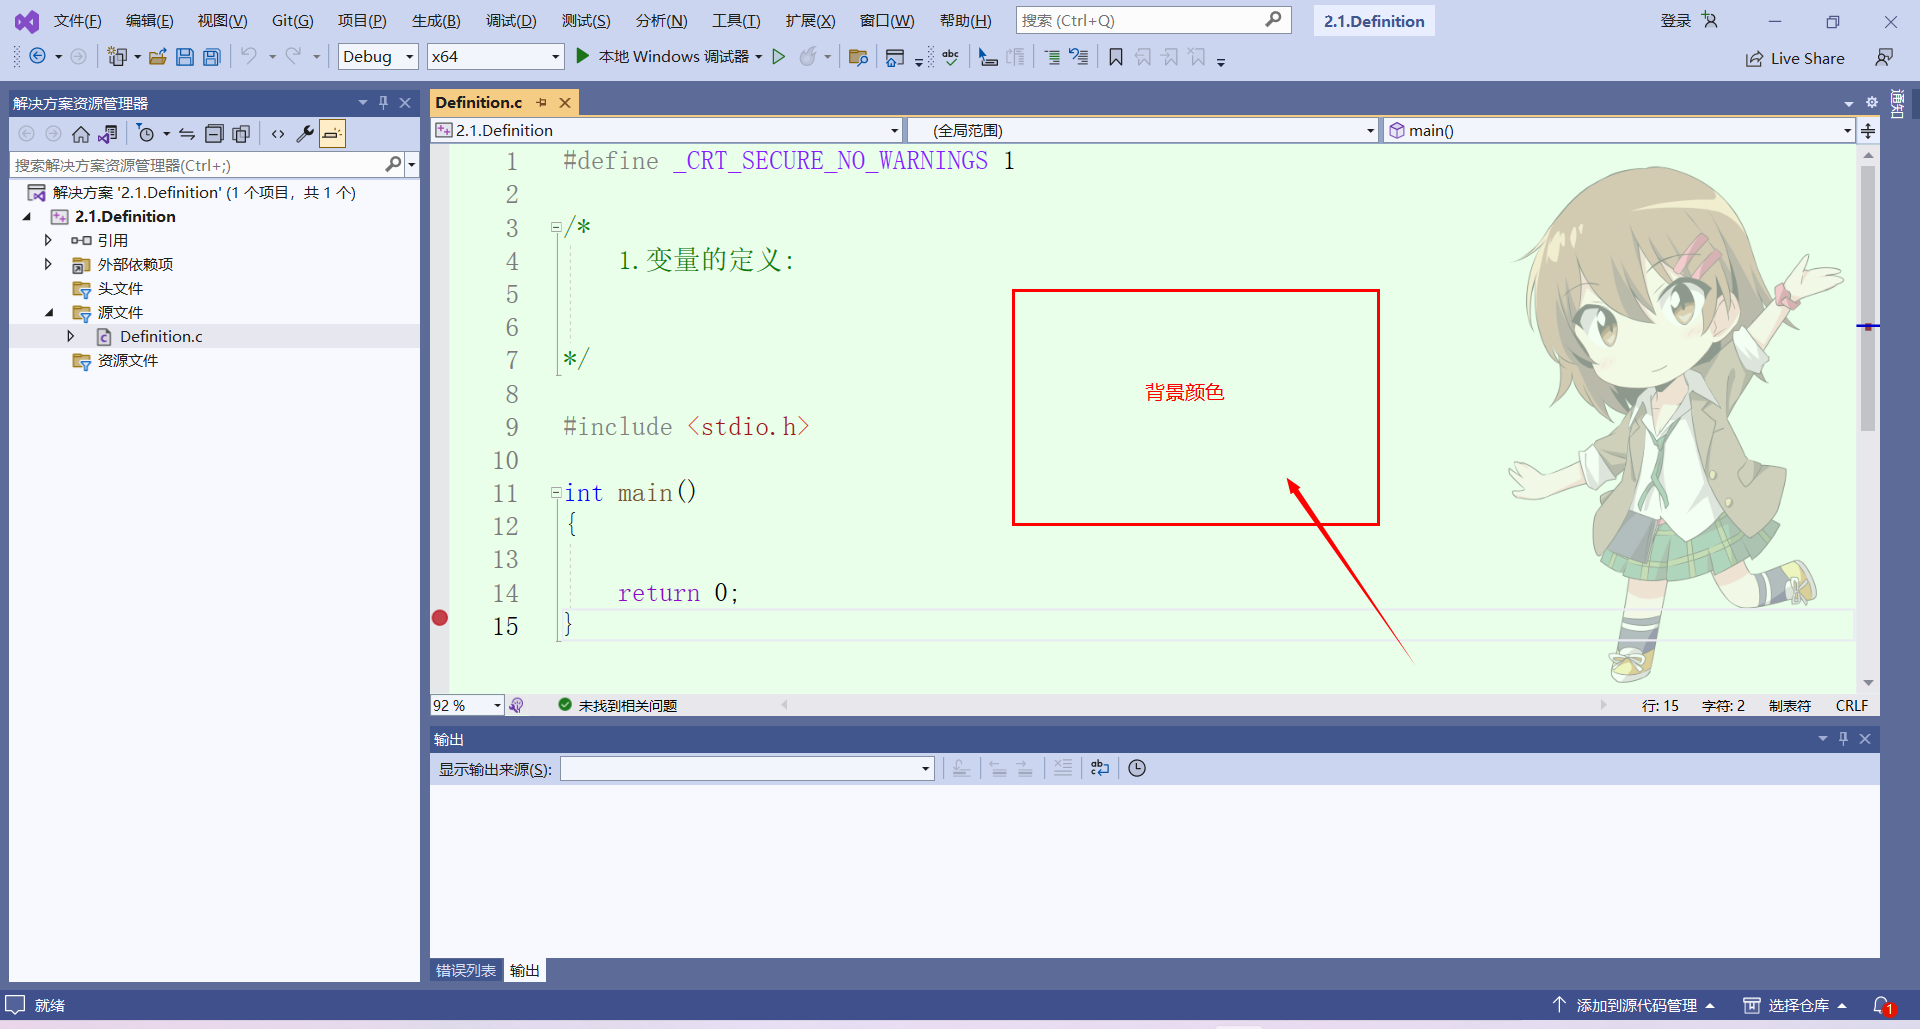This screenshot has width=1920, height=1029.
Task: Click the split editor icon above scrollbar
Action: (1867, 130)
